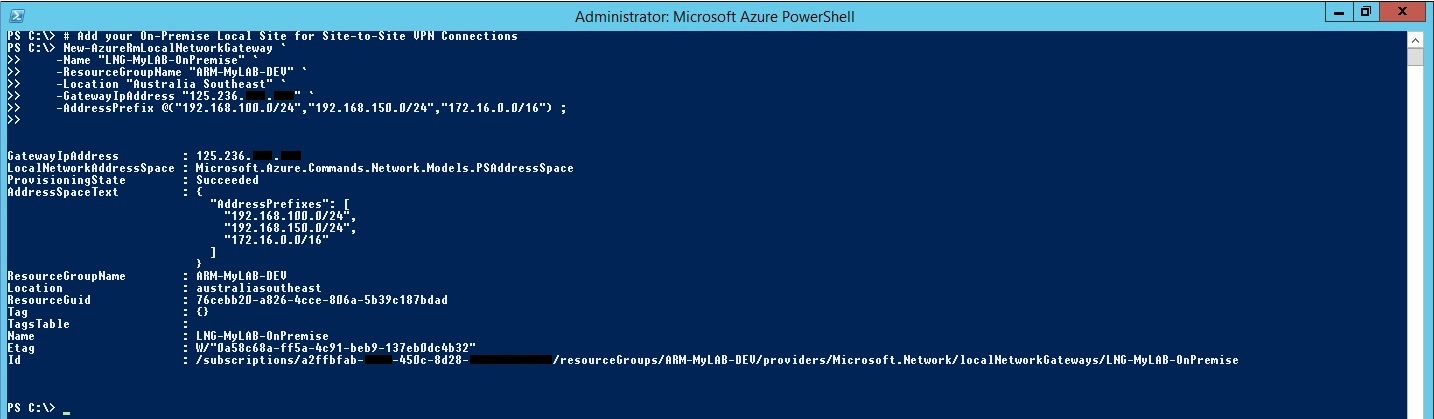Click the Id subscription path in the output
Image resolution: width=1434 pixels, height=419 pixels.
717,360
